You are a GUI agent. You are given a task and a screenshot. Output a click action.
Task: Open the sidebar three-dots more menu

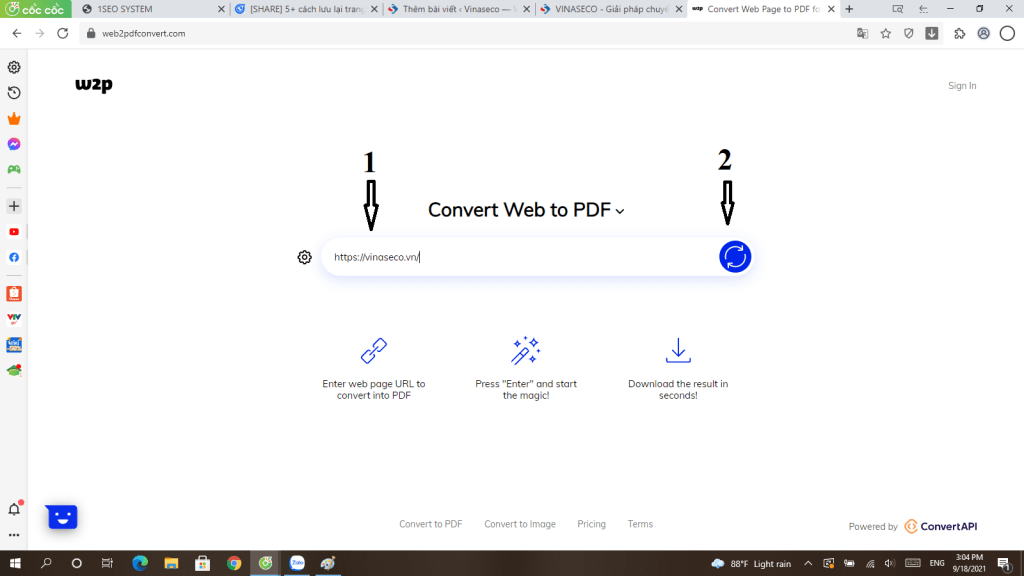[14, 536]
